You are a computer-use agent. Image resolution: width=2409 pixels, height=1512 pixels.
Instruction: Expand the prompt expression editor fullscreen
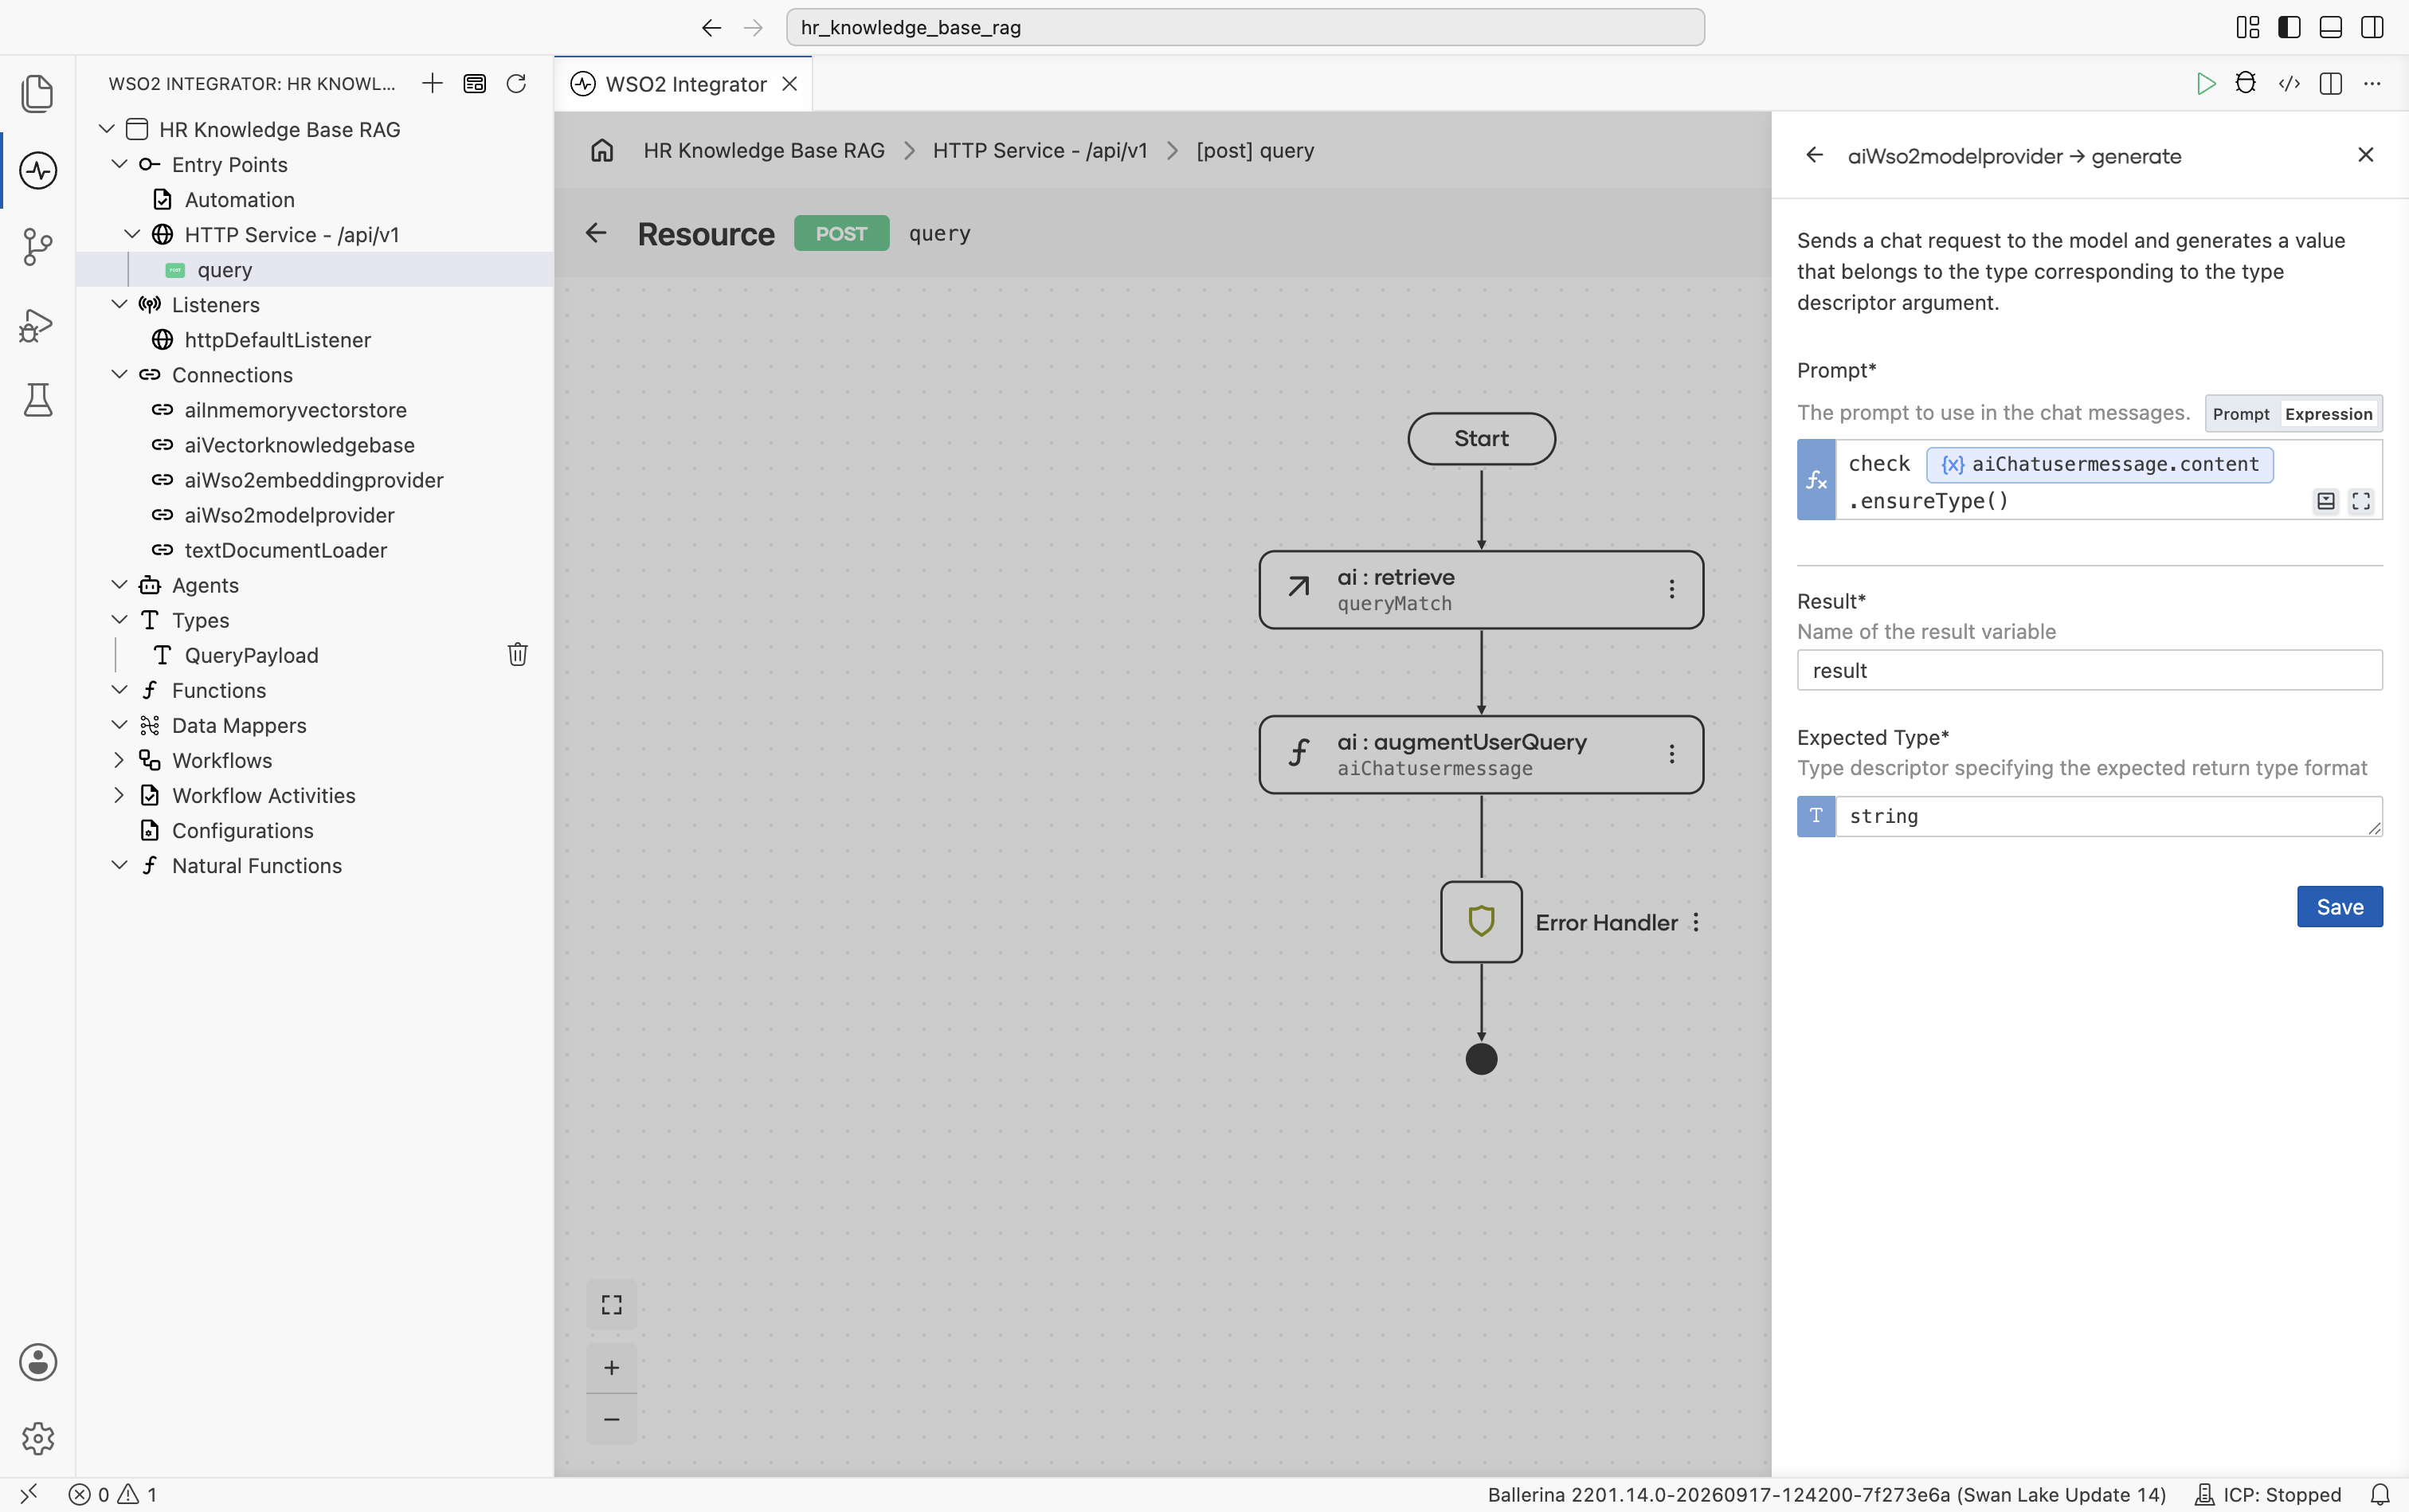2361,501
